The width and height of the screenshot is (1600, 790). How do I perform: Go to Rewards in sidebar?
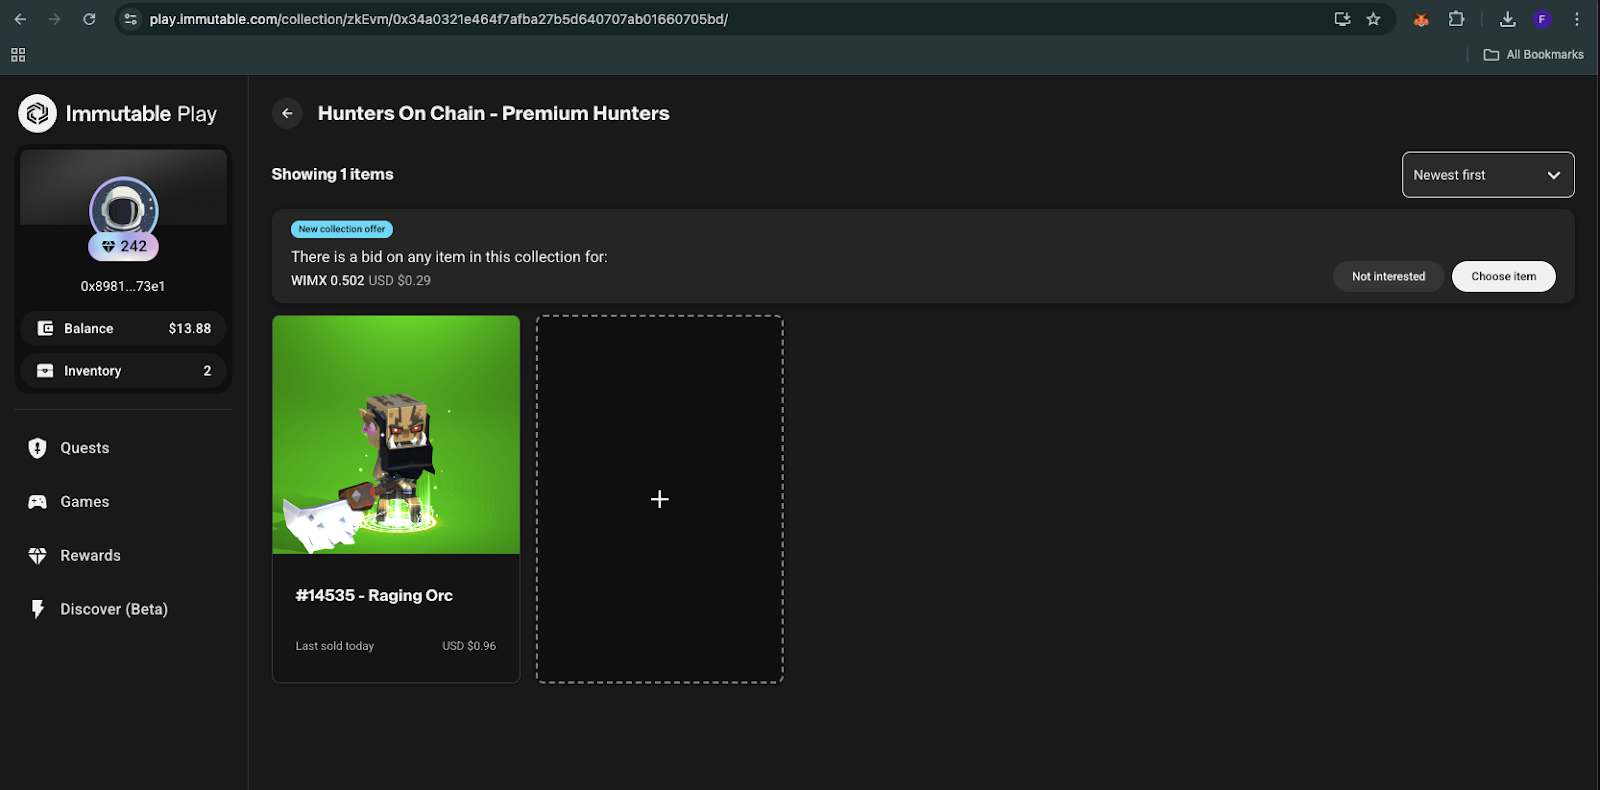click(90, 556)
